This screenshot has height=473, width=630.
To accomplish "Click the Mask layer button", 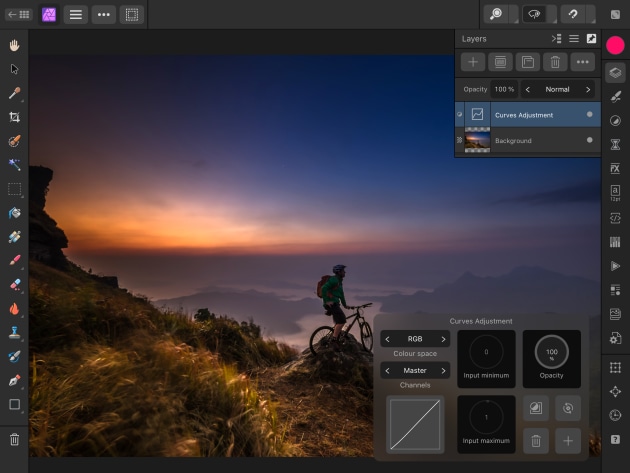I will [500, 62].
